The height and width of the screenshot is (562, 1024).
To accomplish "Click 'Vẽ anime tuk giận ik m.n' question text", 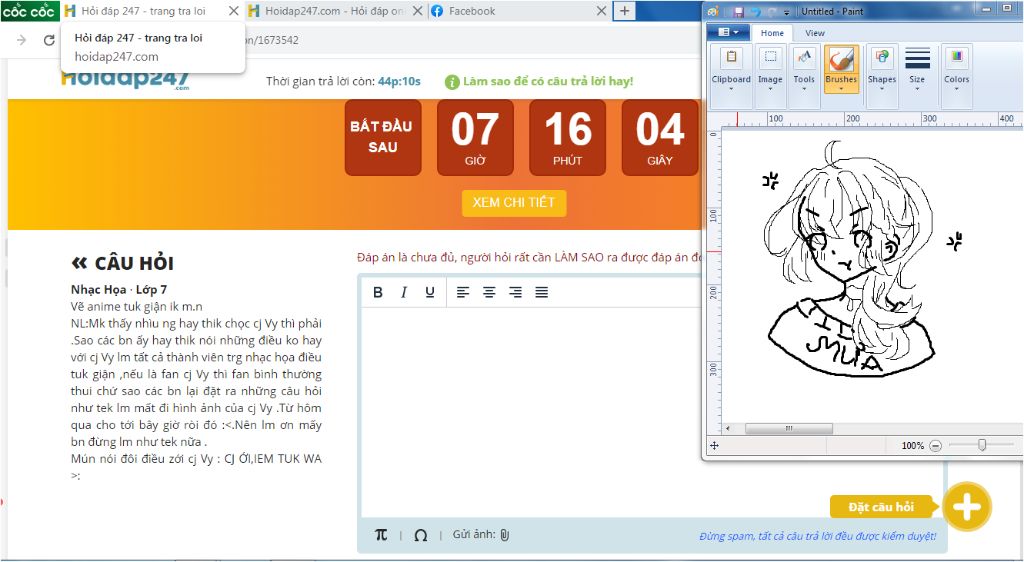I will (x=136, y=306).
